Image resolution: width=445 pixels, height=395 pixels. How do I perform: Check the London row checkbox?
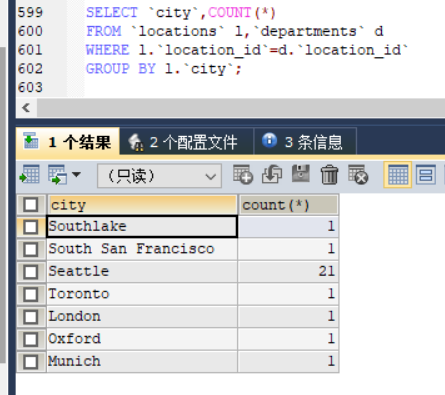click(x=31, y=317)
